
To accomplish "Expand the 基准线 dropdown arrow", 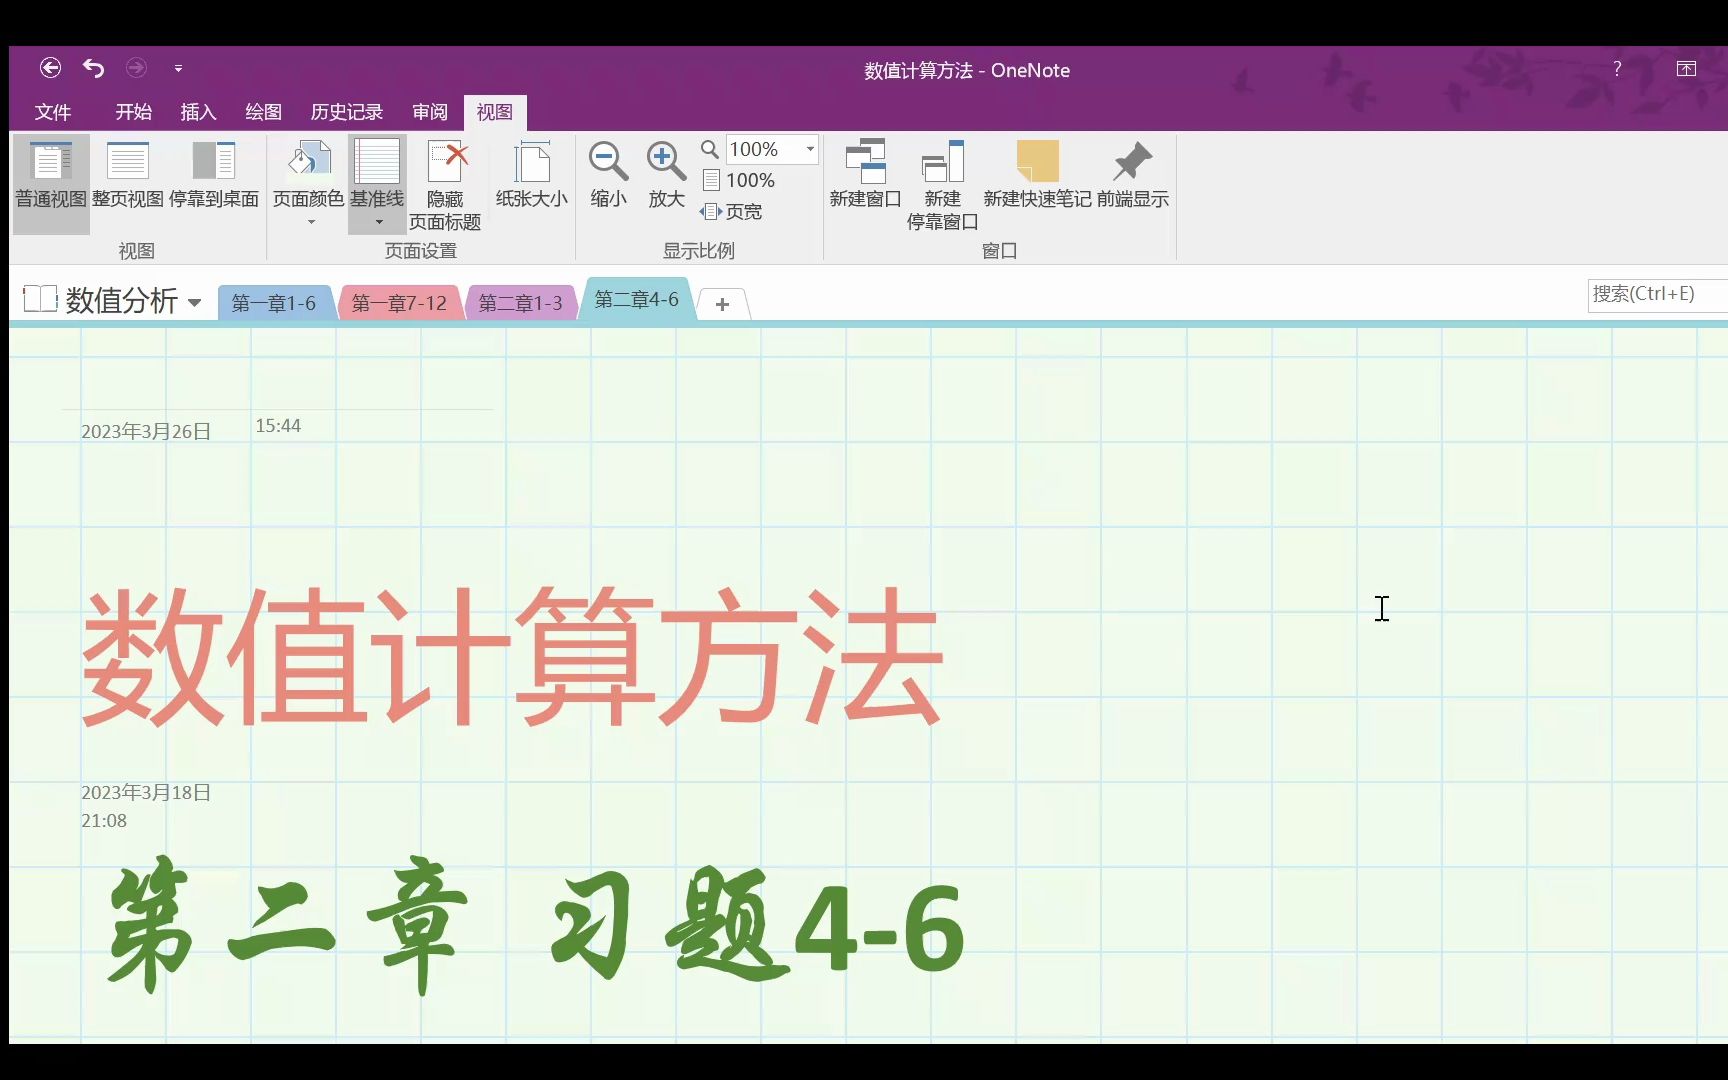I will coord(379,222).
